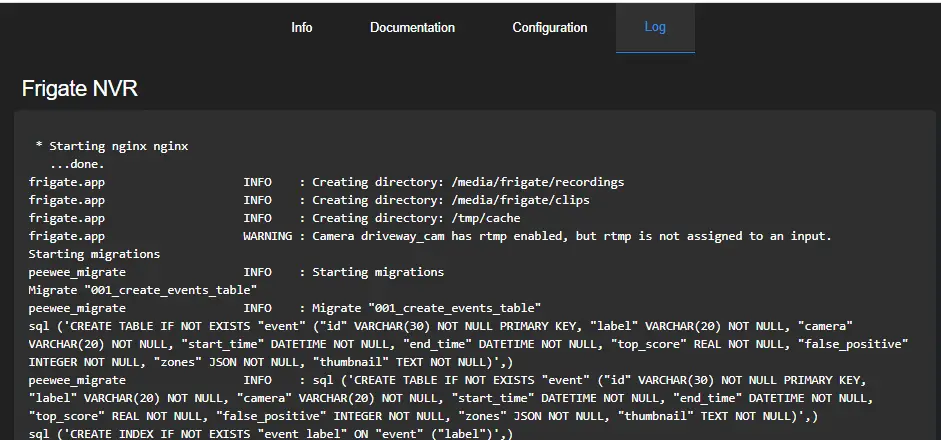Viewport: 941px width, 440px height.
Task: Switch to the Documentation tab
Action: [x=412, y=28]
